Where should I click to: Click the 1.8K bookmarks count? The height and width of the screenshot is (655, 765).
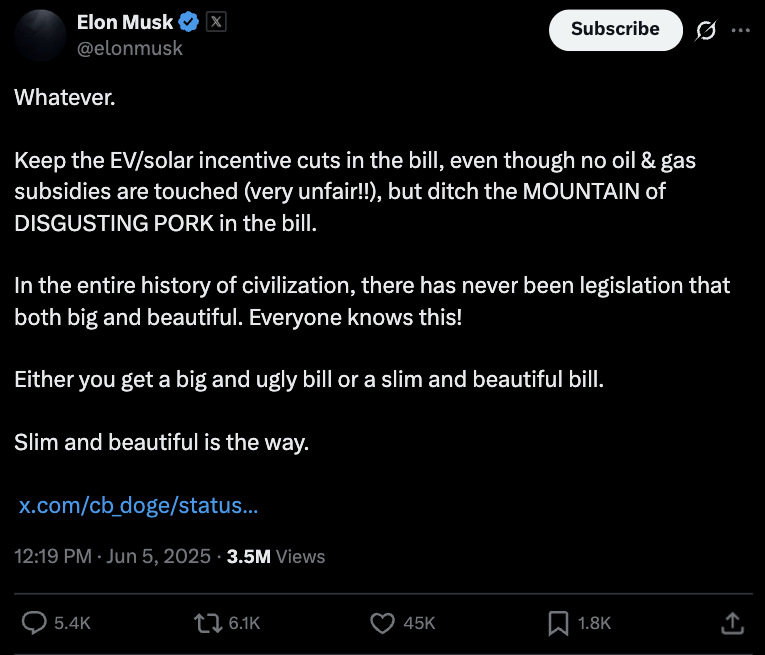594,622
